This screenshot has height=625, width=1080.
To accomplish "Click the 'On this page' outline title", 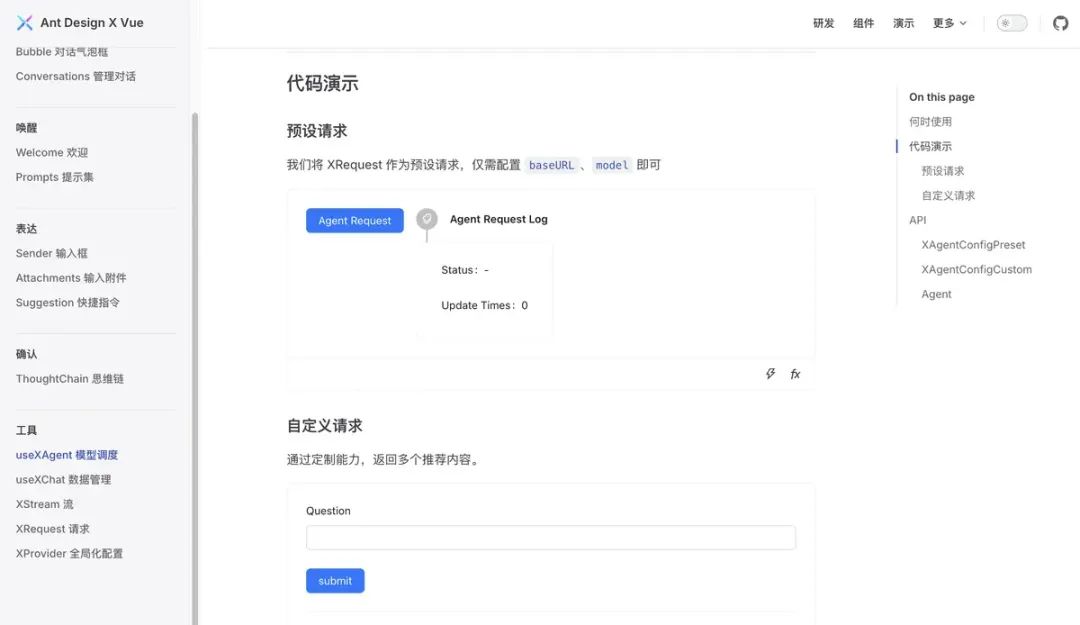I will (942, 97).
